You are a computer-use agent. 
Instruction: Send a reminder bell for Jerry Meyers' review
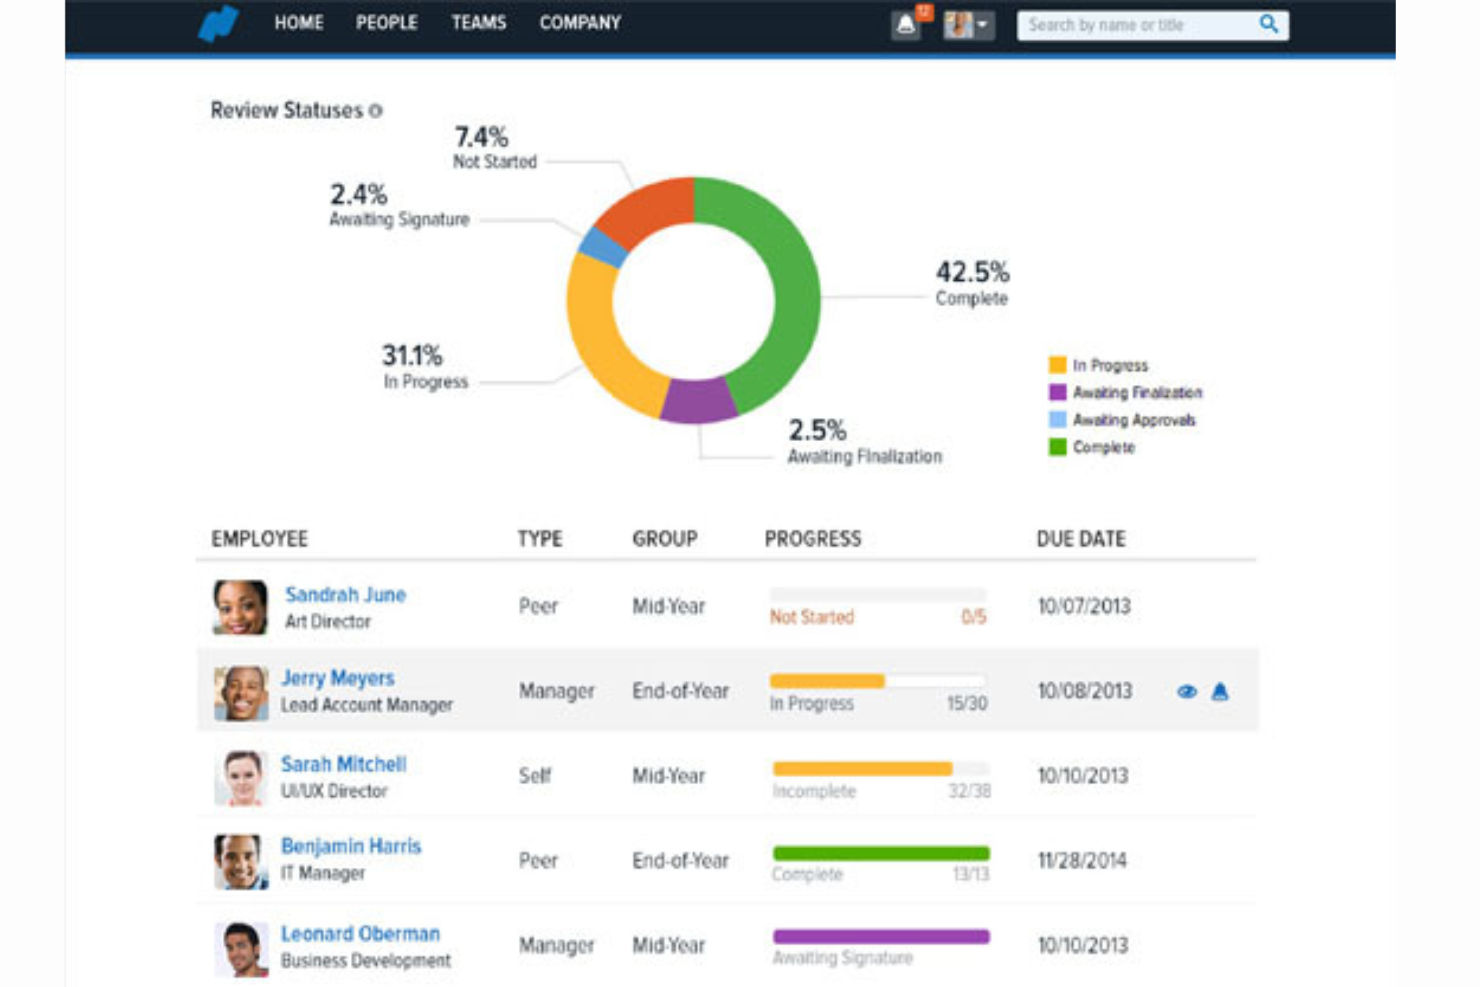coord(1220,691)
